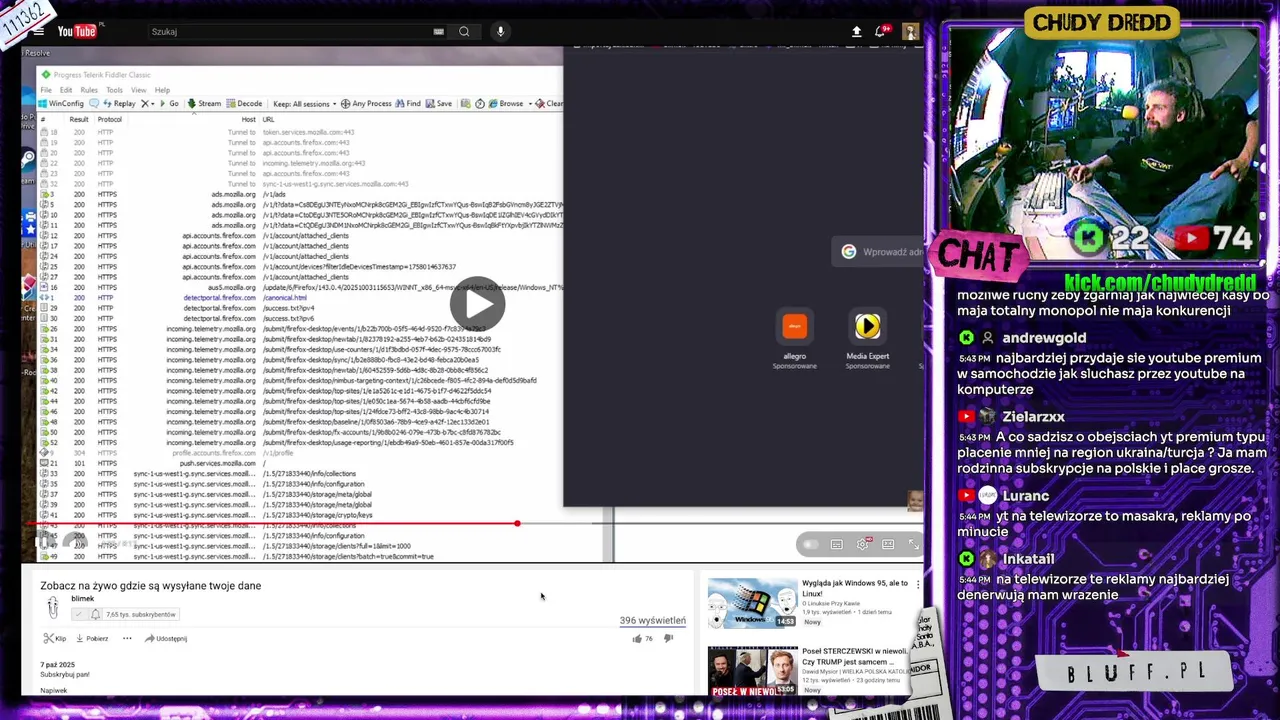Open the subscription bell notification dropdown
The height and width of the screenshot is (720, 1280).
click(95, 614)
